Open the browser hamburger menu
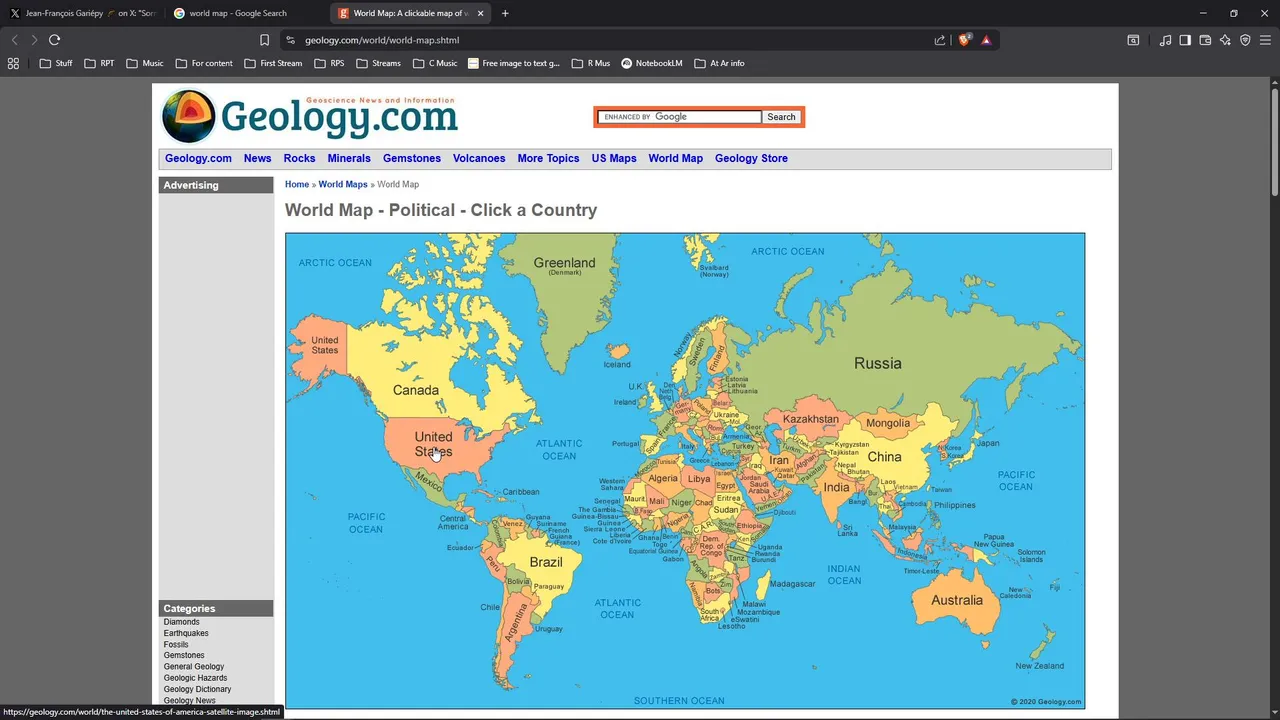1280x720 pixels. pos(1265,40)
